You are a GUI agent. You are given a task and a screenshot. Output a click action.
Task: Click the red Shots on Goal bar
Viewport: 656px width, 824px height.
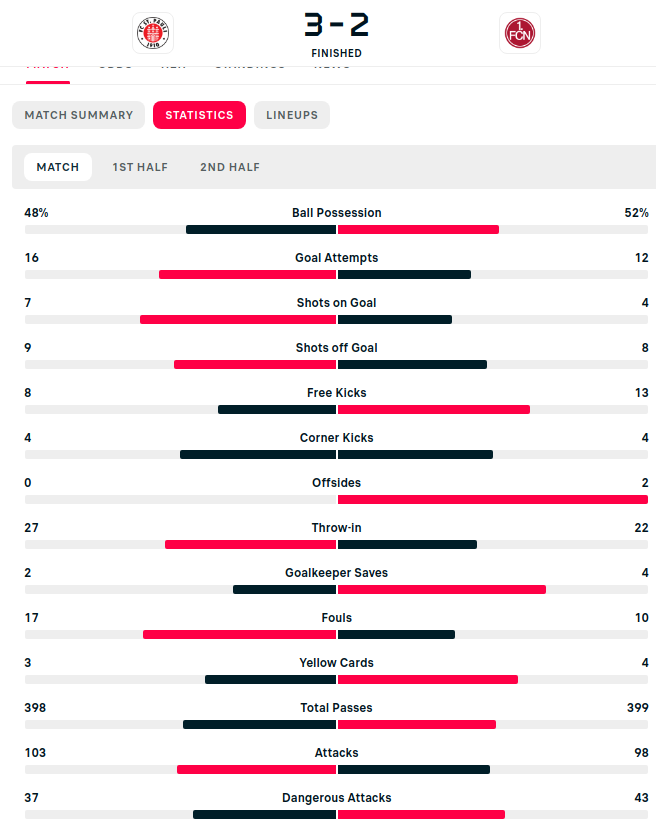pos(238,320)
